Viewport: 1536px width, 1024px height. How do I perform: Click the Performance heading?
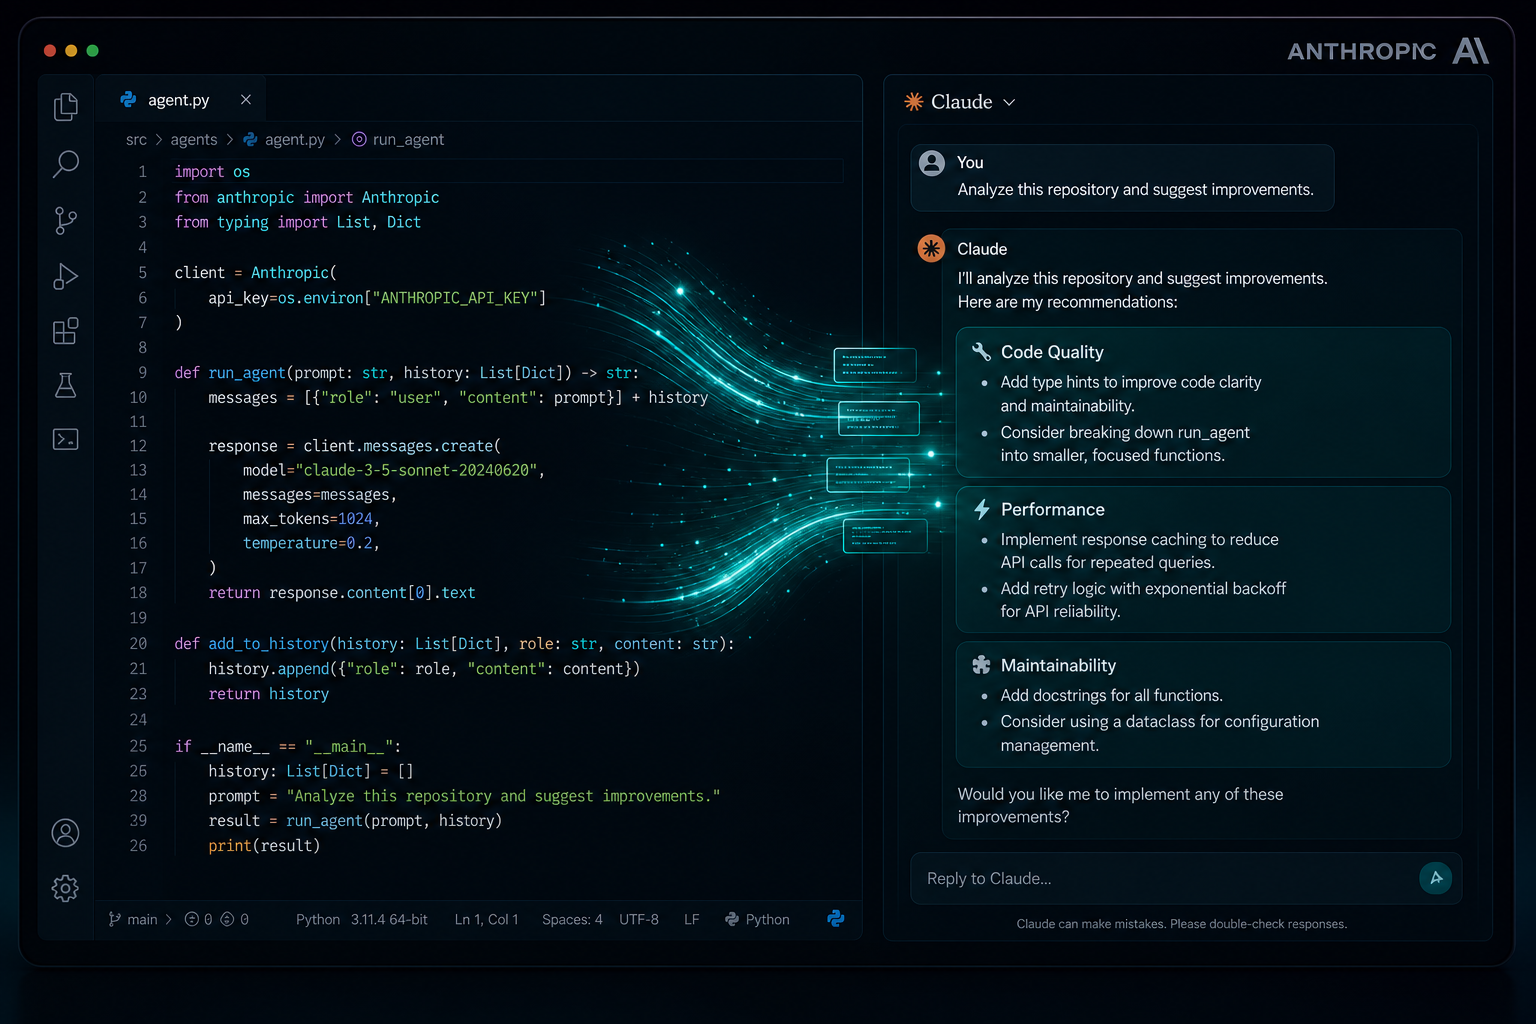point(1052,509)
